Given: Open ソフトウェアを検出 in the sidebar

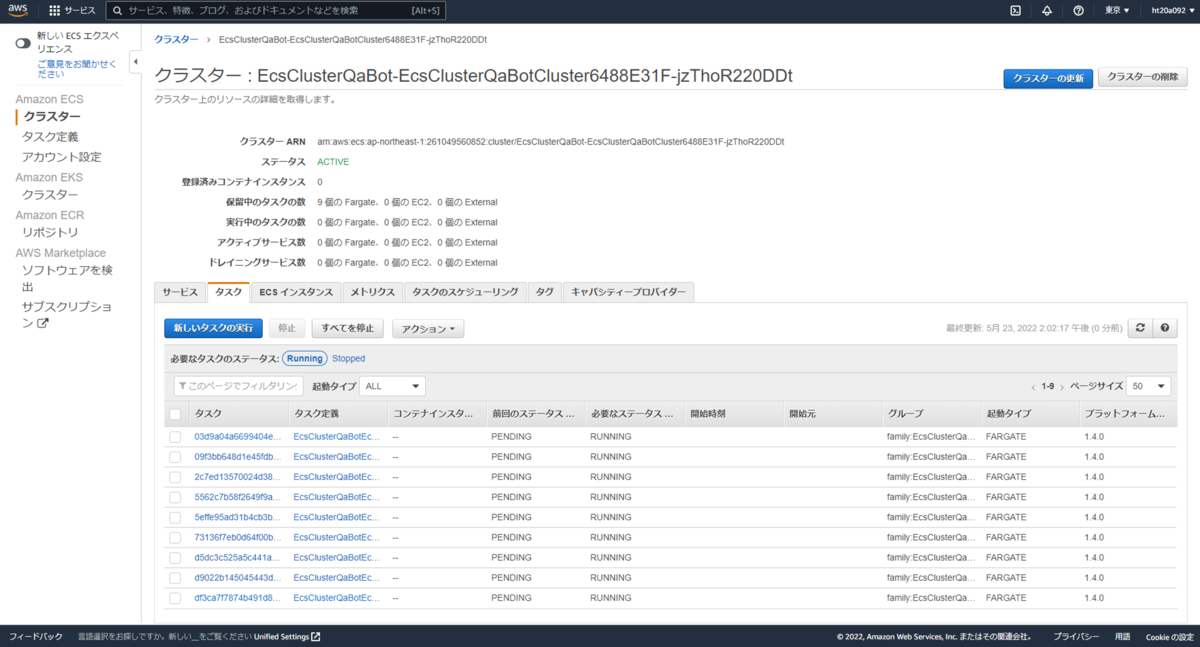Looking at the screenshot, I should 67,278.
